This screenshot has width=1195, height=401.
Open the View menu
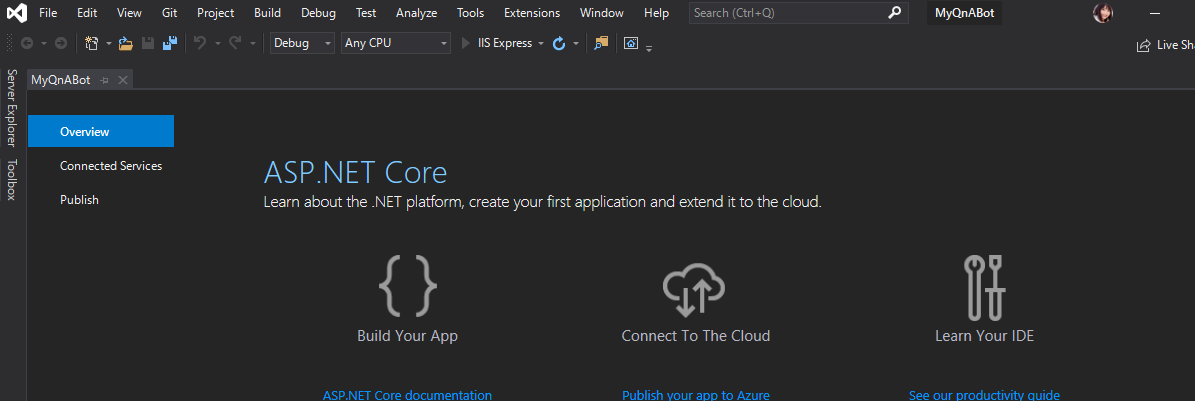click(130, 13)
